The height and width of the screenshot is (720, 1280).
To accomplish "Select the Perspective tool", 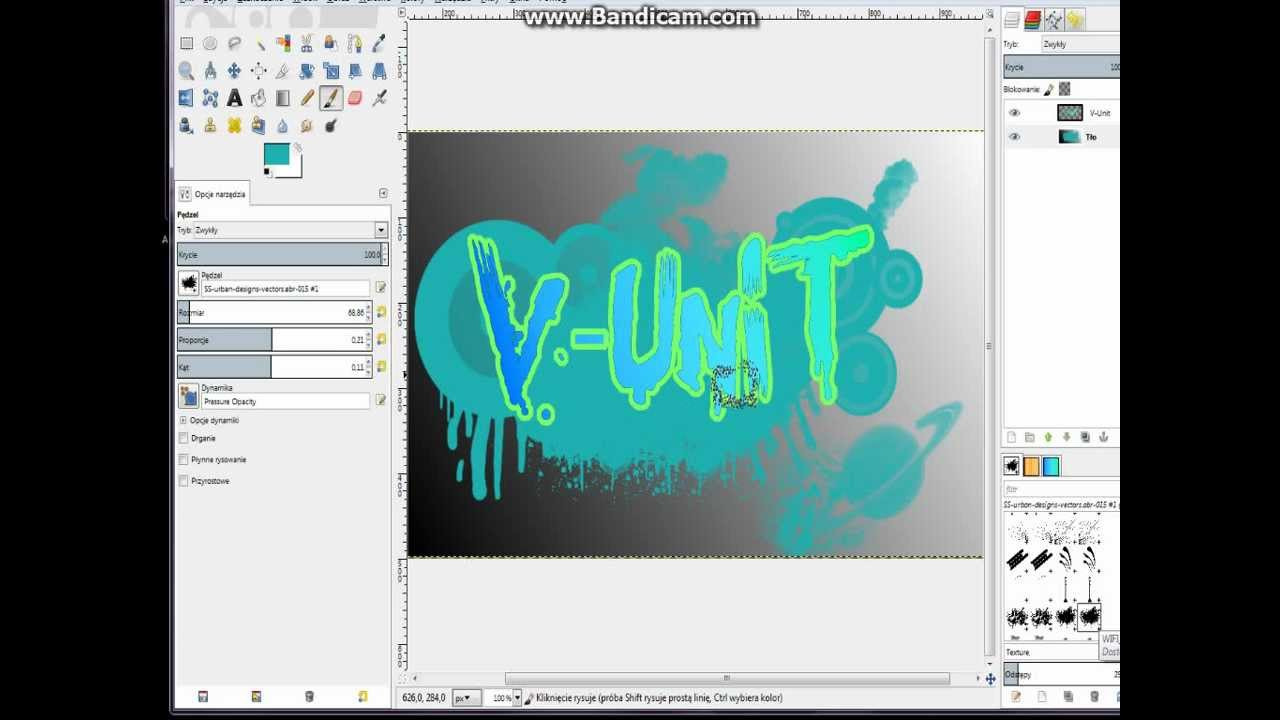I will click(x=379, y=71).
